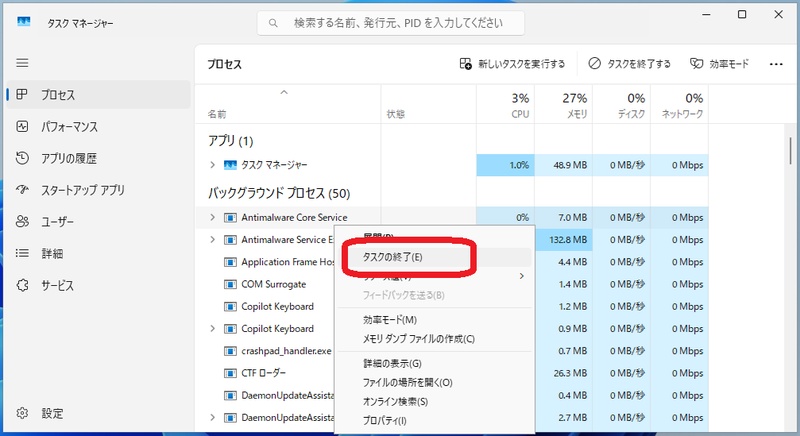Screen dimensions: 800x436
Task: Open スタートアップ アプリ page
Action: click(x=98, y=190)
